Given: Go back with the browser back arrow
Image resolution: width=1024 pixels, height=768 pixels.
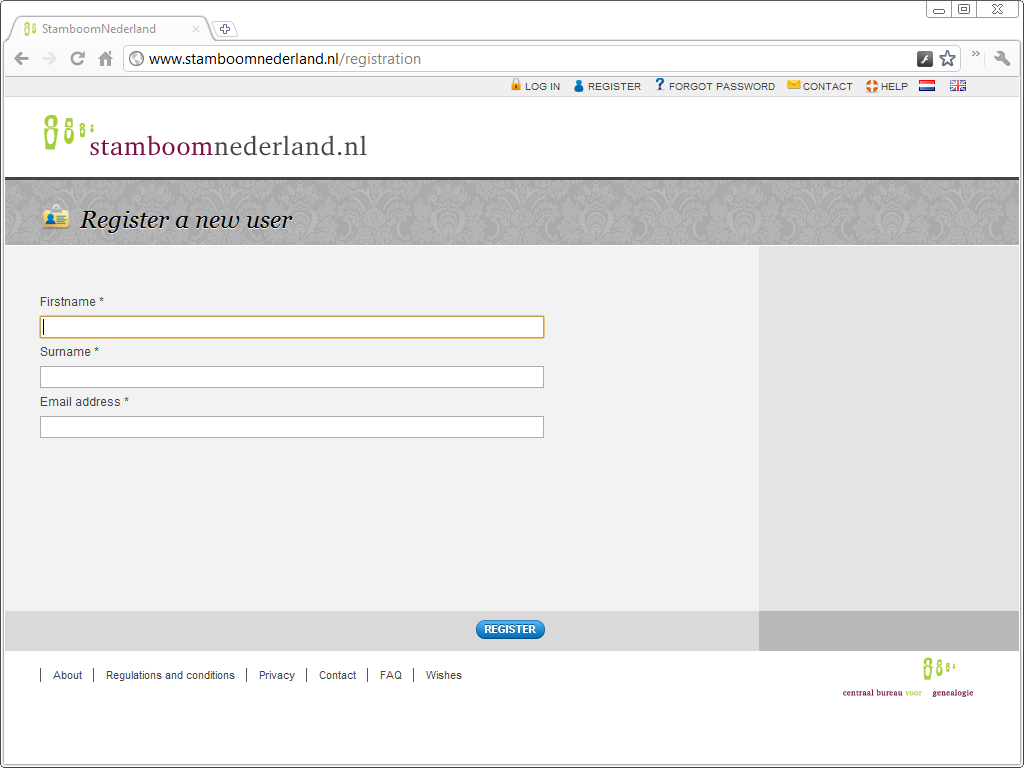Looking at the screenshot, I should 22,59.
